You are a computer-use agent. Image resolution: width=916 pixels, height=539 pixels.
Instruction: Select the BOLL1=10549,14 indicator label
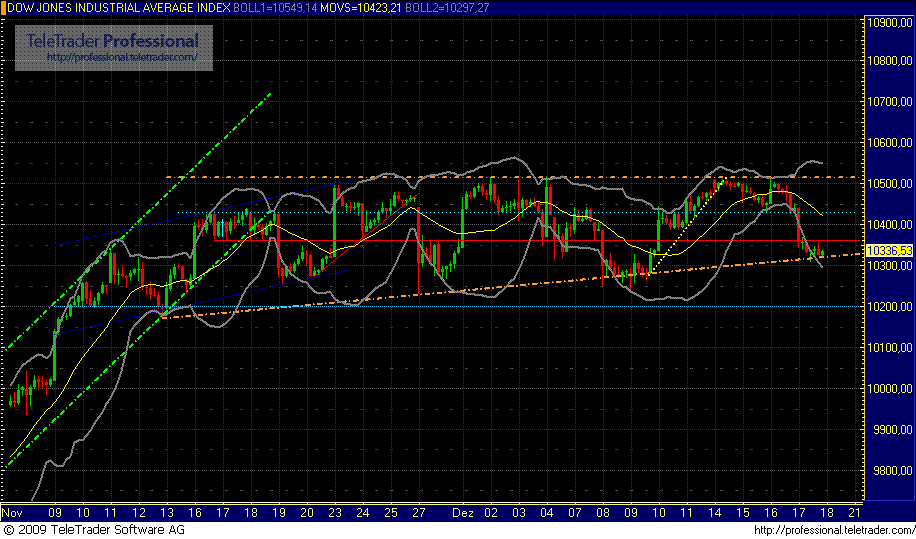[275, 8]
